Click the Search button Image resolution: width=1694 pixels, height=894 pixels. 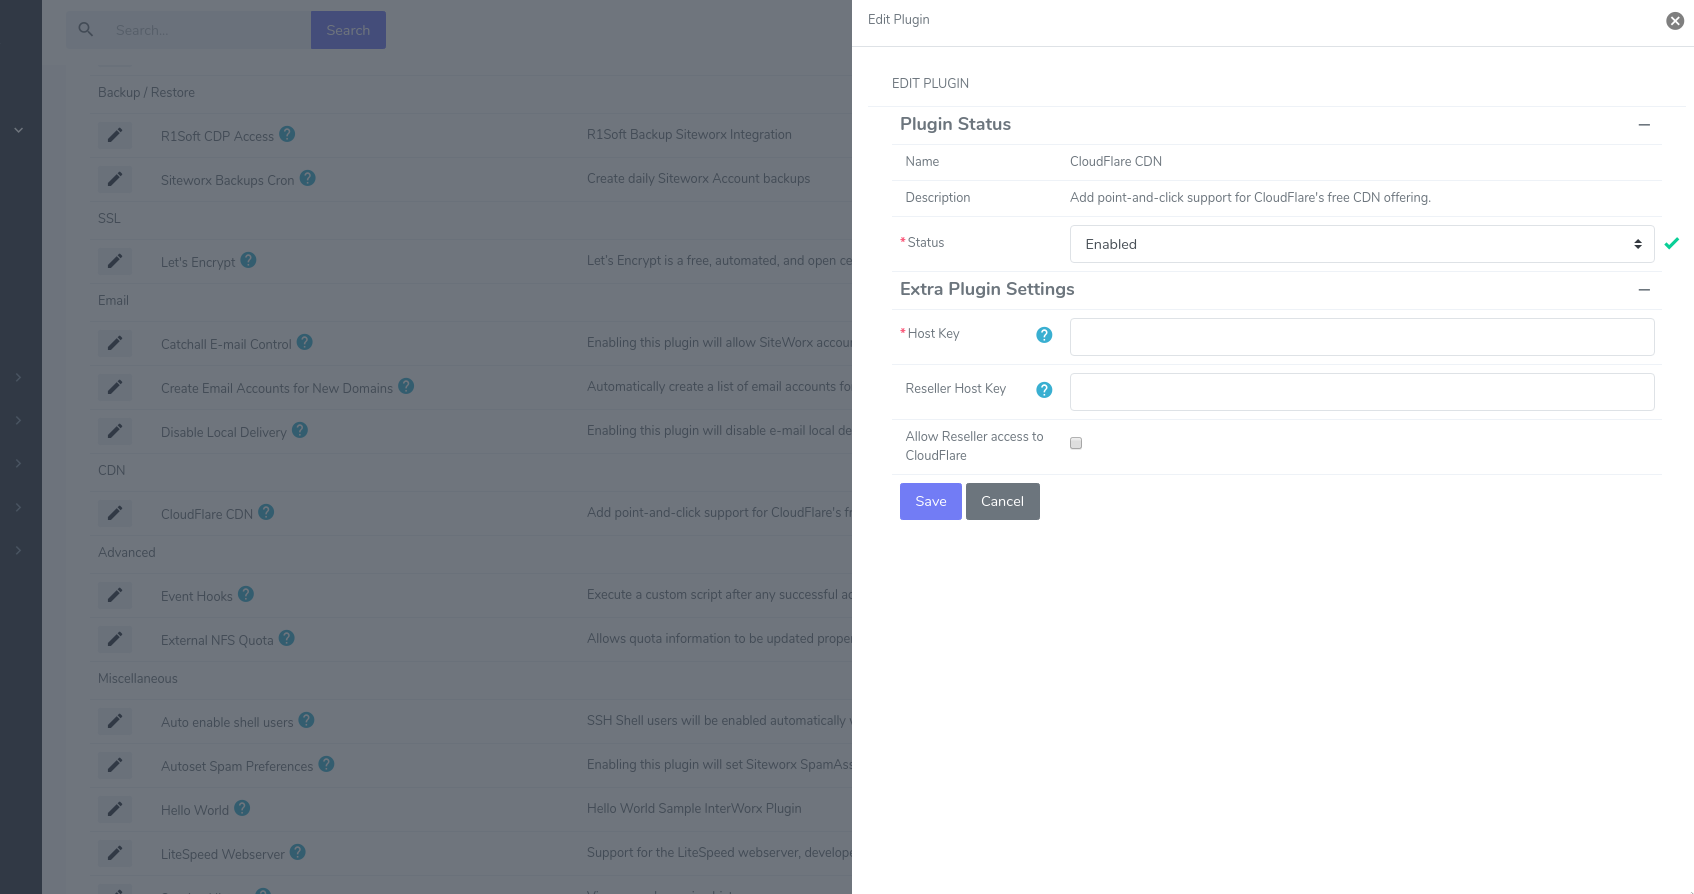(348, 30)
